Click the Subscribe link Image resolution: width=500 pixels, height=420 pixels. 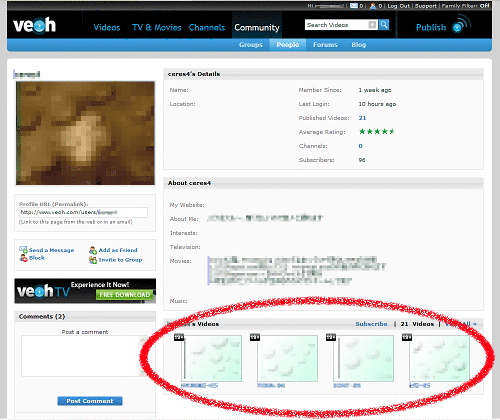pos(371,324)
